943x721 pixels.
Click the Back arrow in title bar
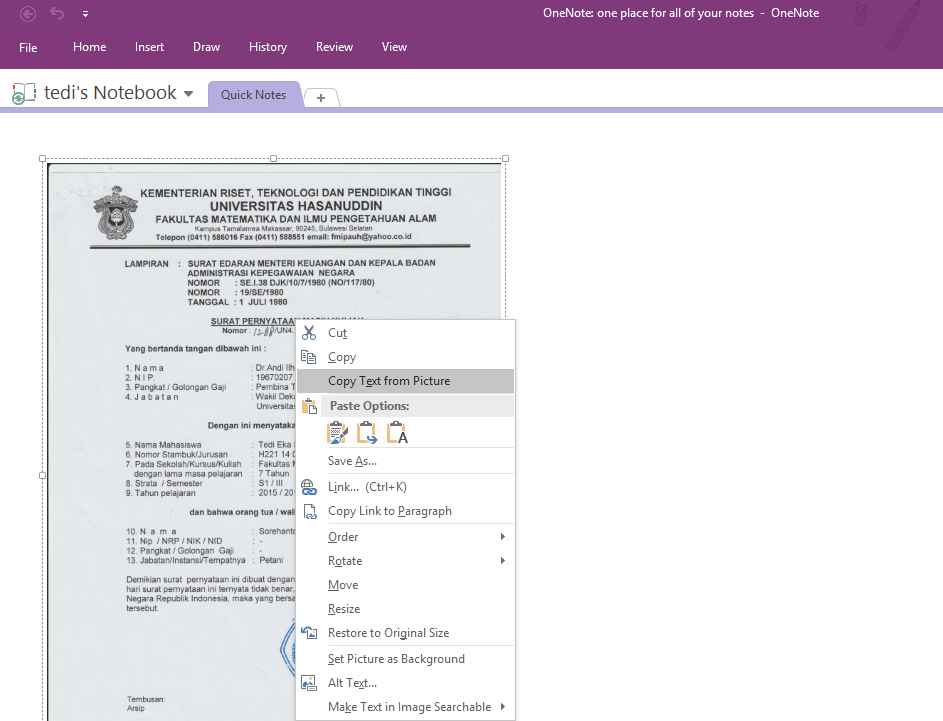pyautogui.click(x=28, y=14)
